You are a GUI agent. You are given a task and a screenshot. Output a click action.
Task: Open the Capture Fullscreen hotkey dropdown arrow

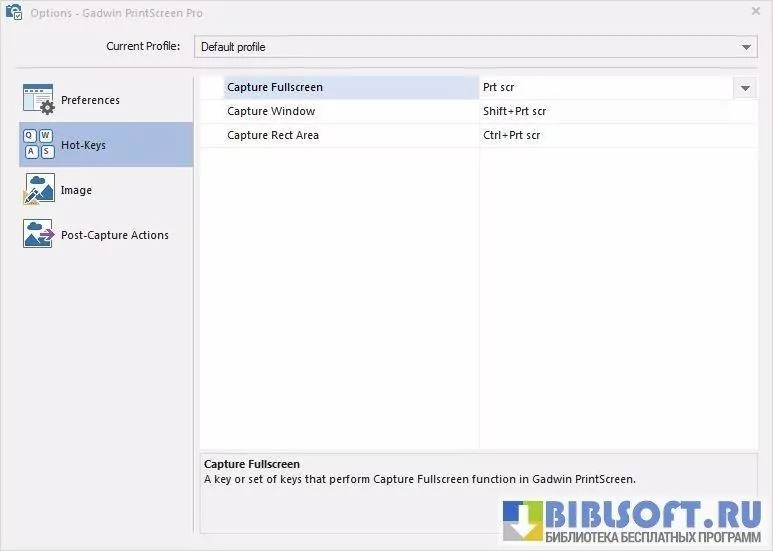pos(745,88)
